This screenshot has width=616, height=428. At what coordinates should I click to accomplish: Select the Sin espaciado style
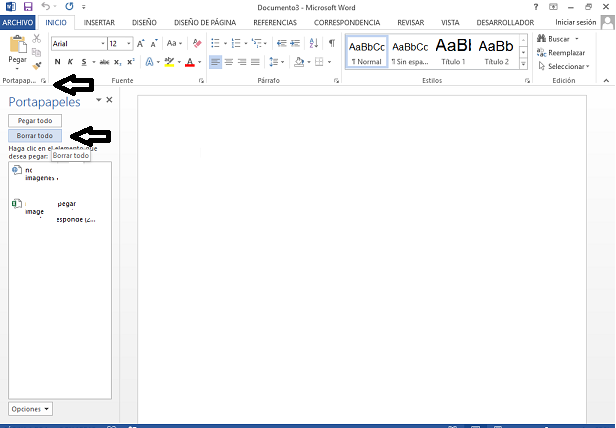pyautogui.click(x=410, y=52)
